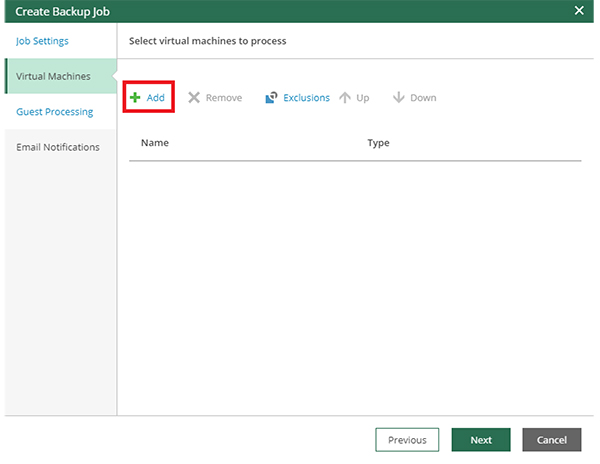
Task: Select the Remove text label
Action: pos(224,98)
